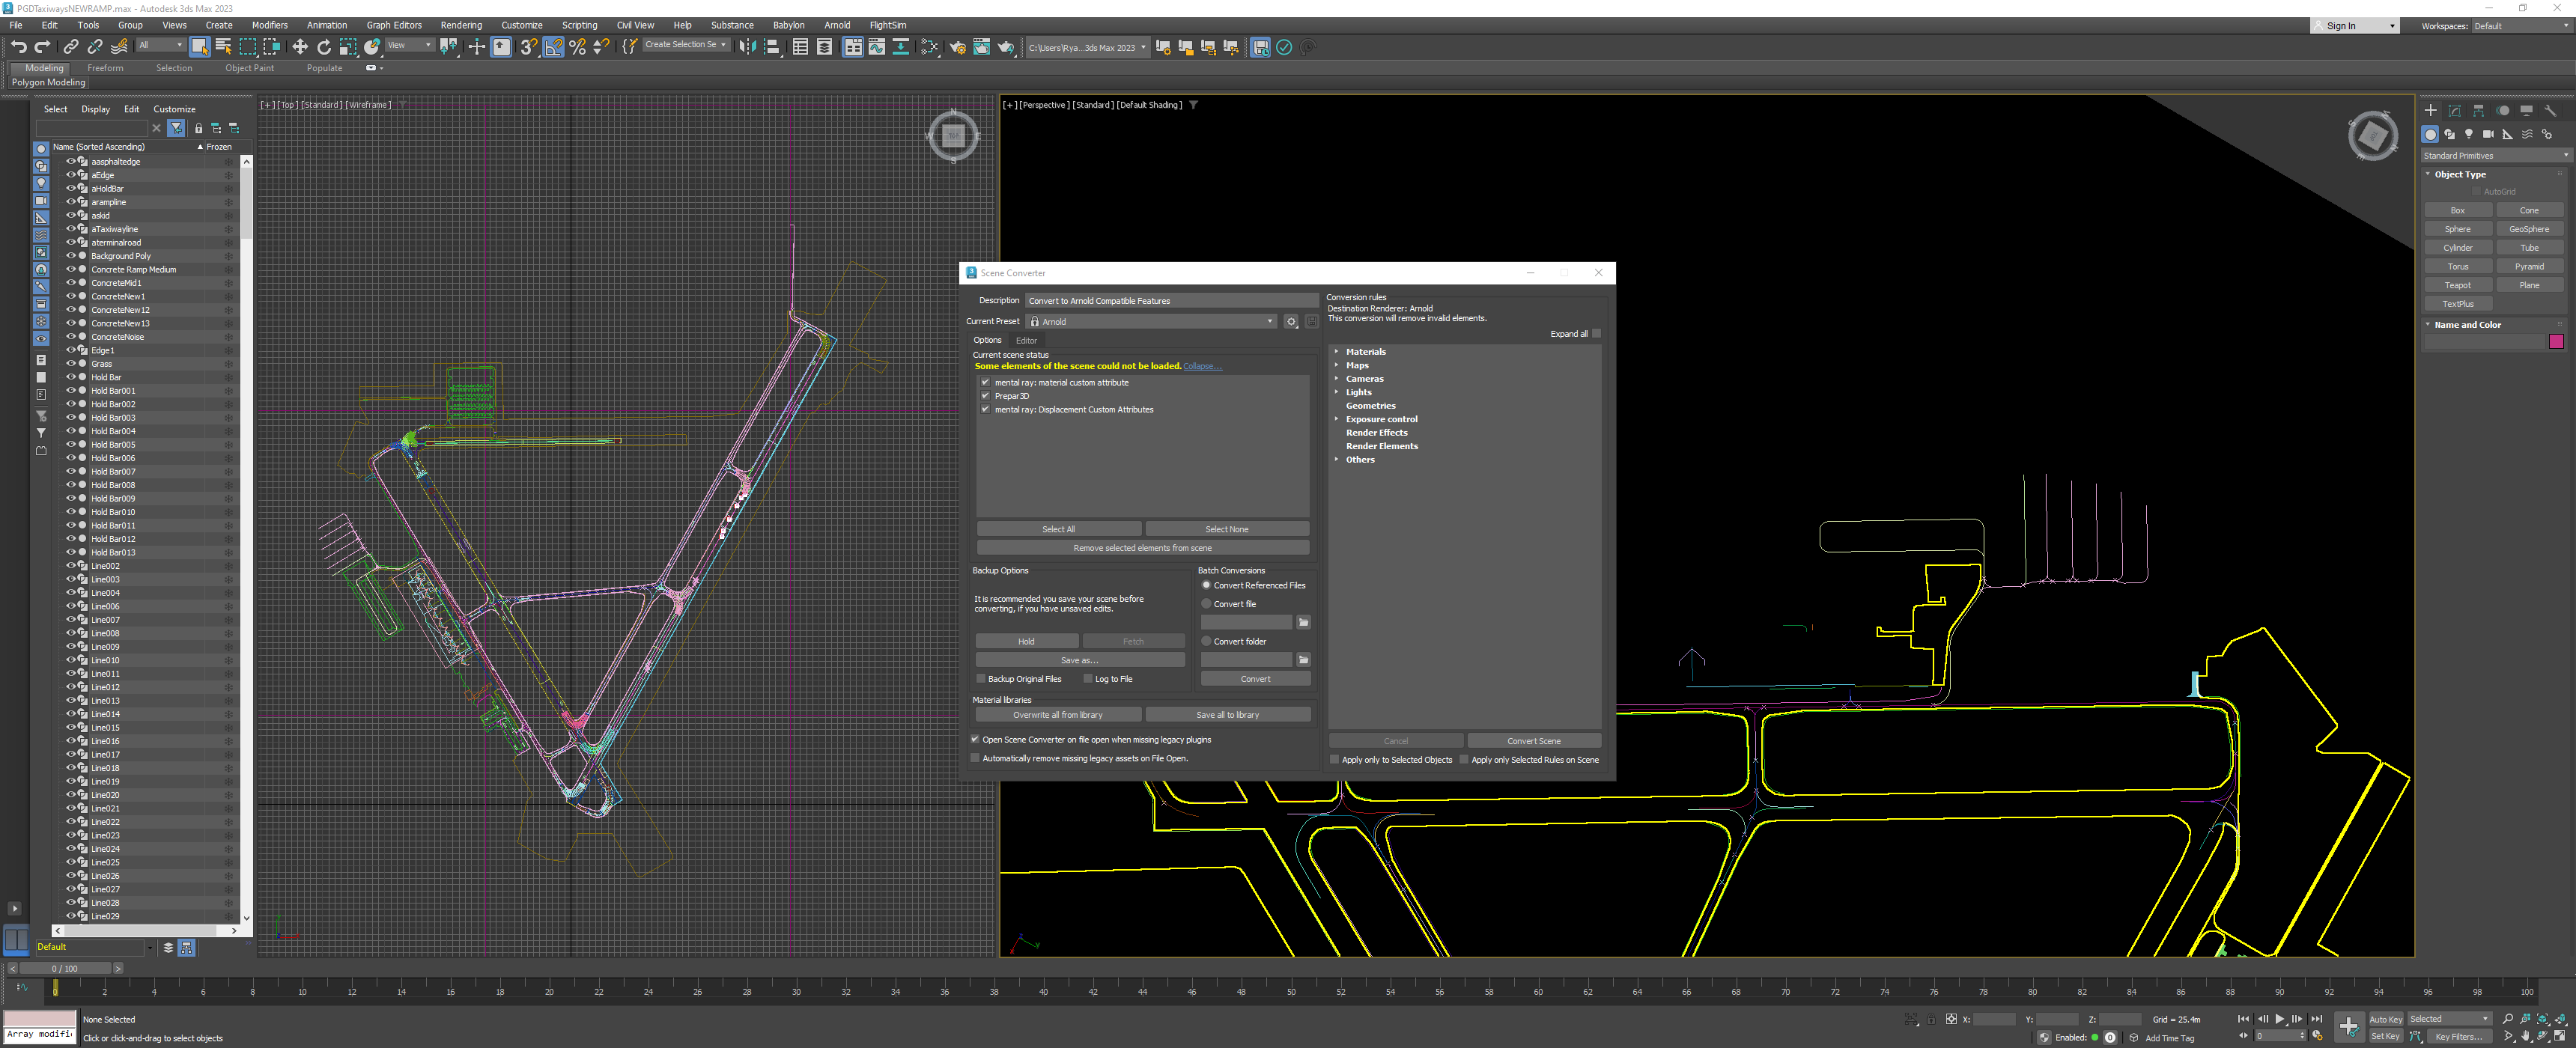The height and width of the screenshot is (1048, 2576).
Task: Open the Modify panel tab icon
Action: [x=2454, y=111]
